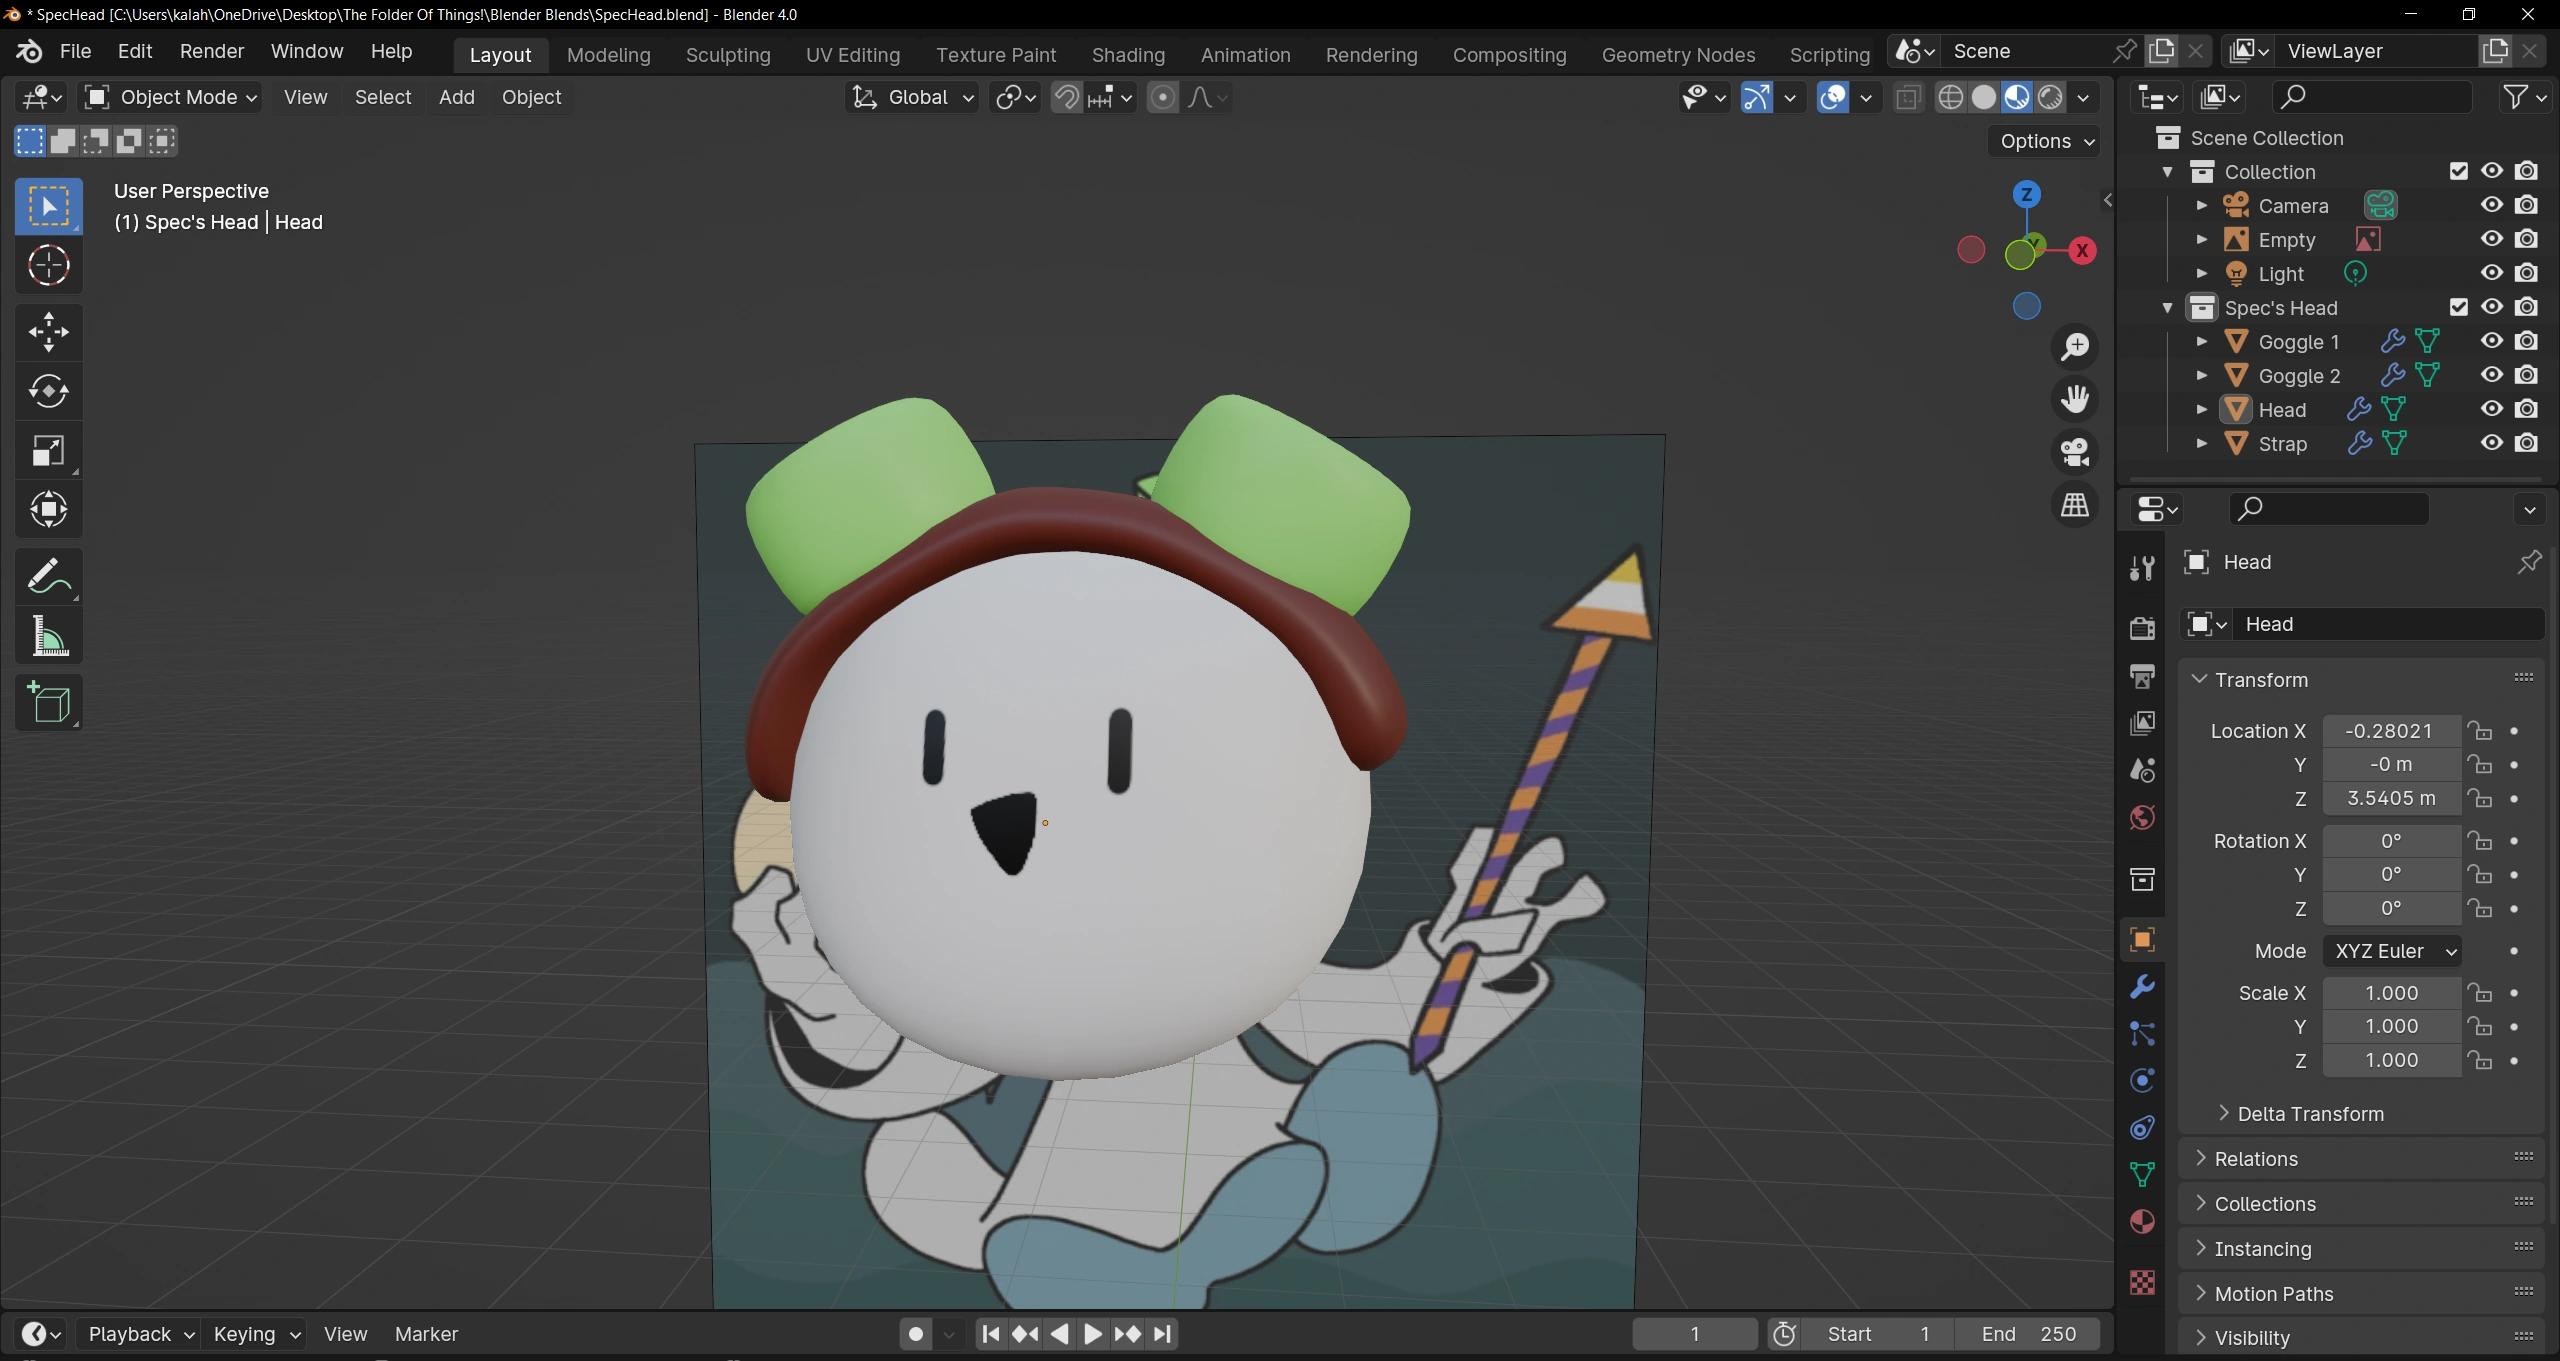This screenshot has width=2560, height=1361.
Task: Open the Render menu
Action: pyautogui.click(x=211, y=51)
